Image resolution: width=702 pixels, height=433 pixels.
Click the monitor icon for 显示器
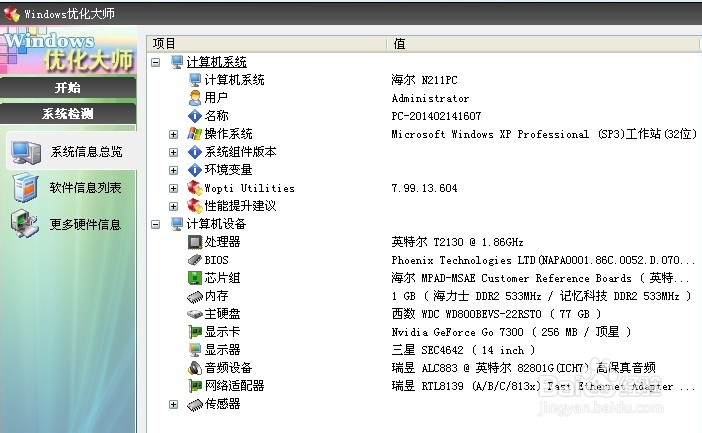click(195, 350)
